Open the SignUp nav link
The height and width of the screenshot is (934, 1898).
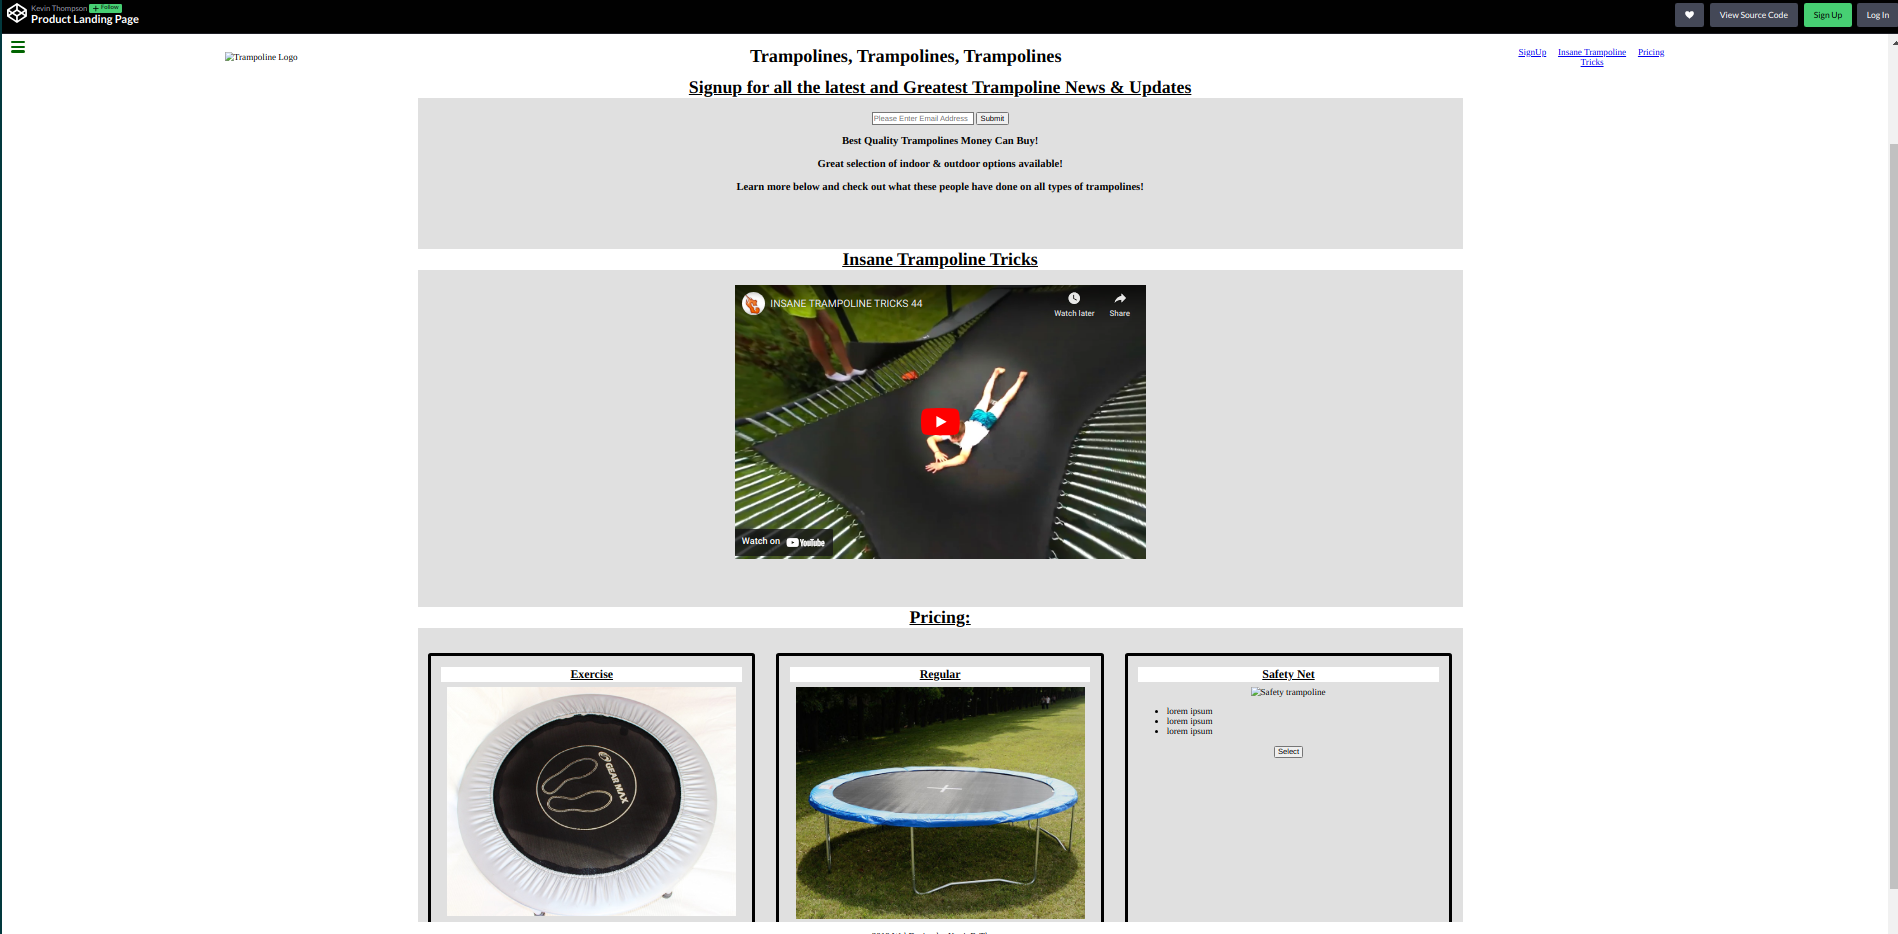pos(1532,52)
